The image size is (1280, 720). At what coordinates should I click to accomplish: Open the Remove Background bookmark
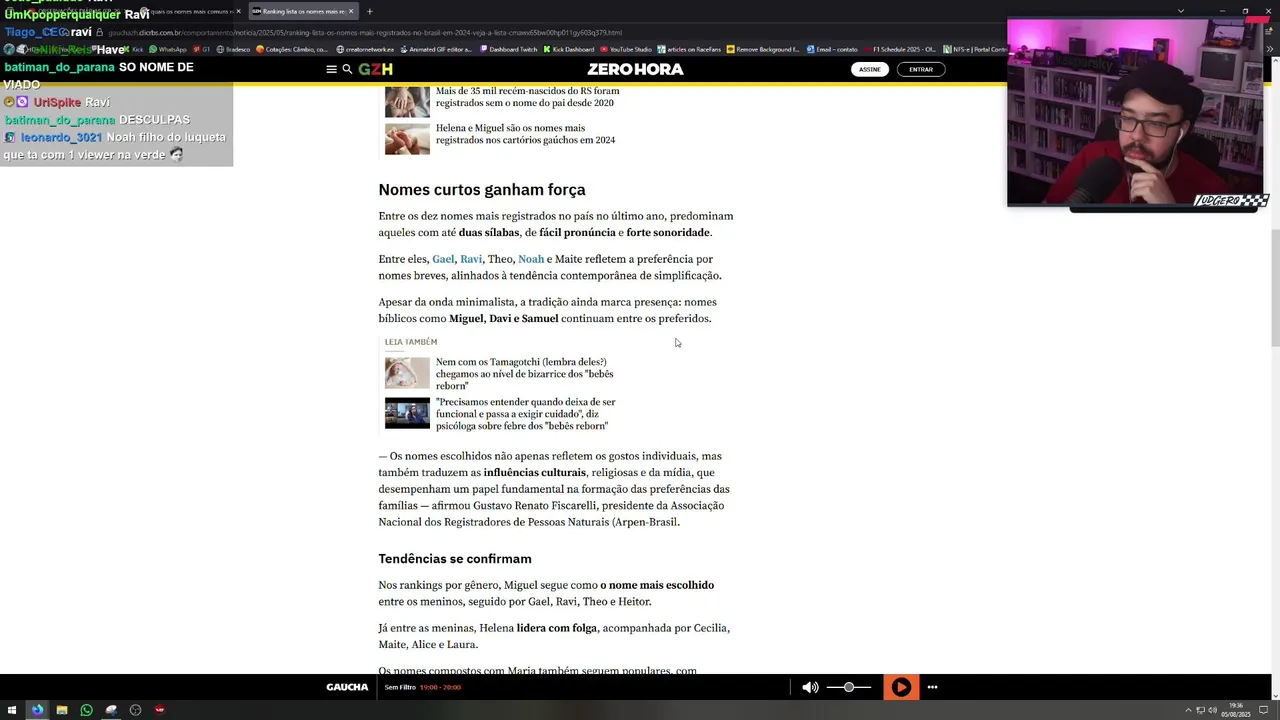pos(763,49)
